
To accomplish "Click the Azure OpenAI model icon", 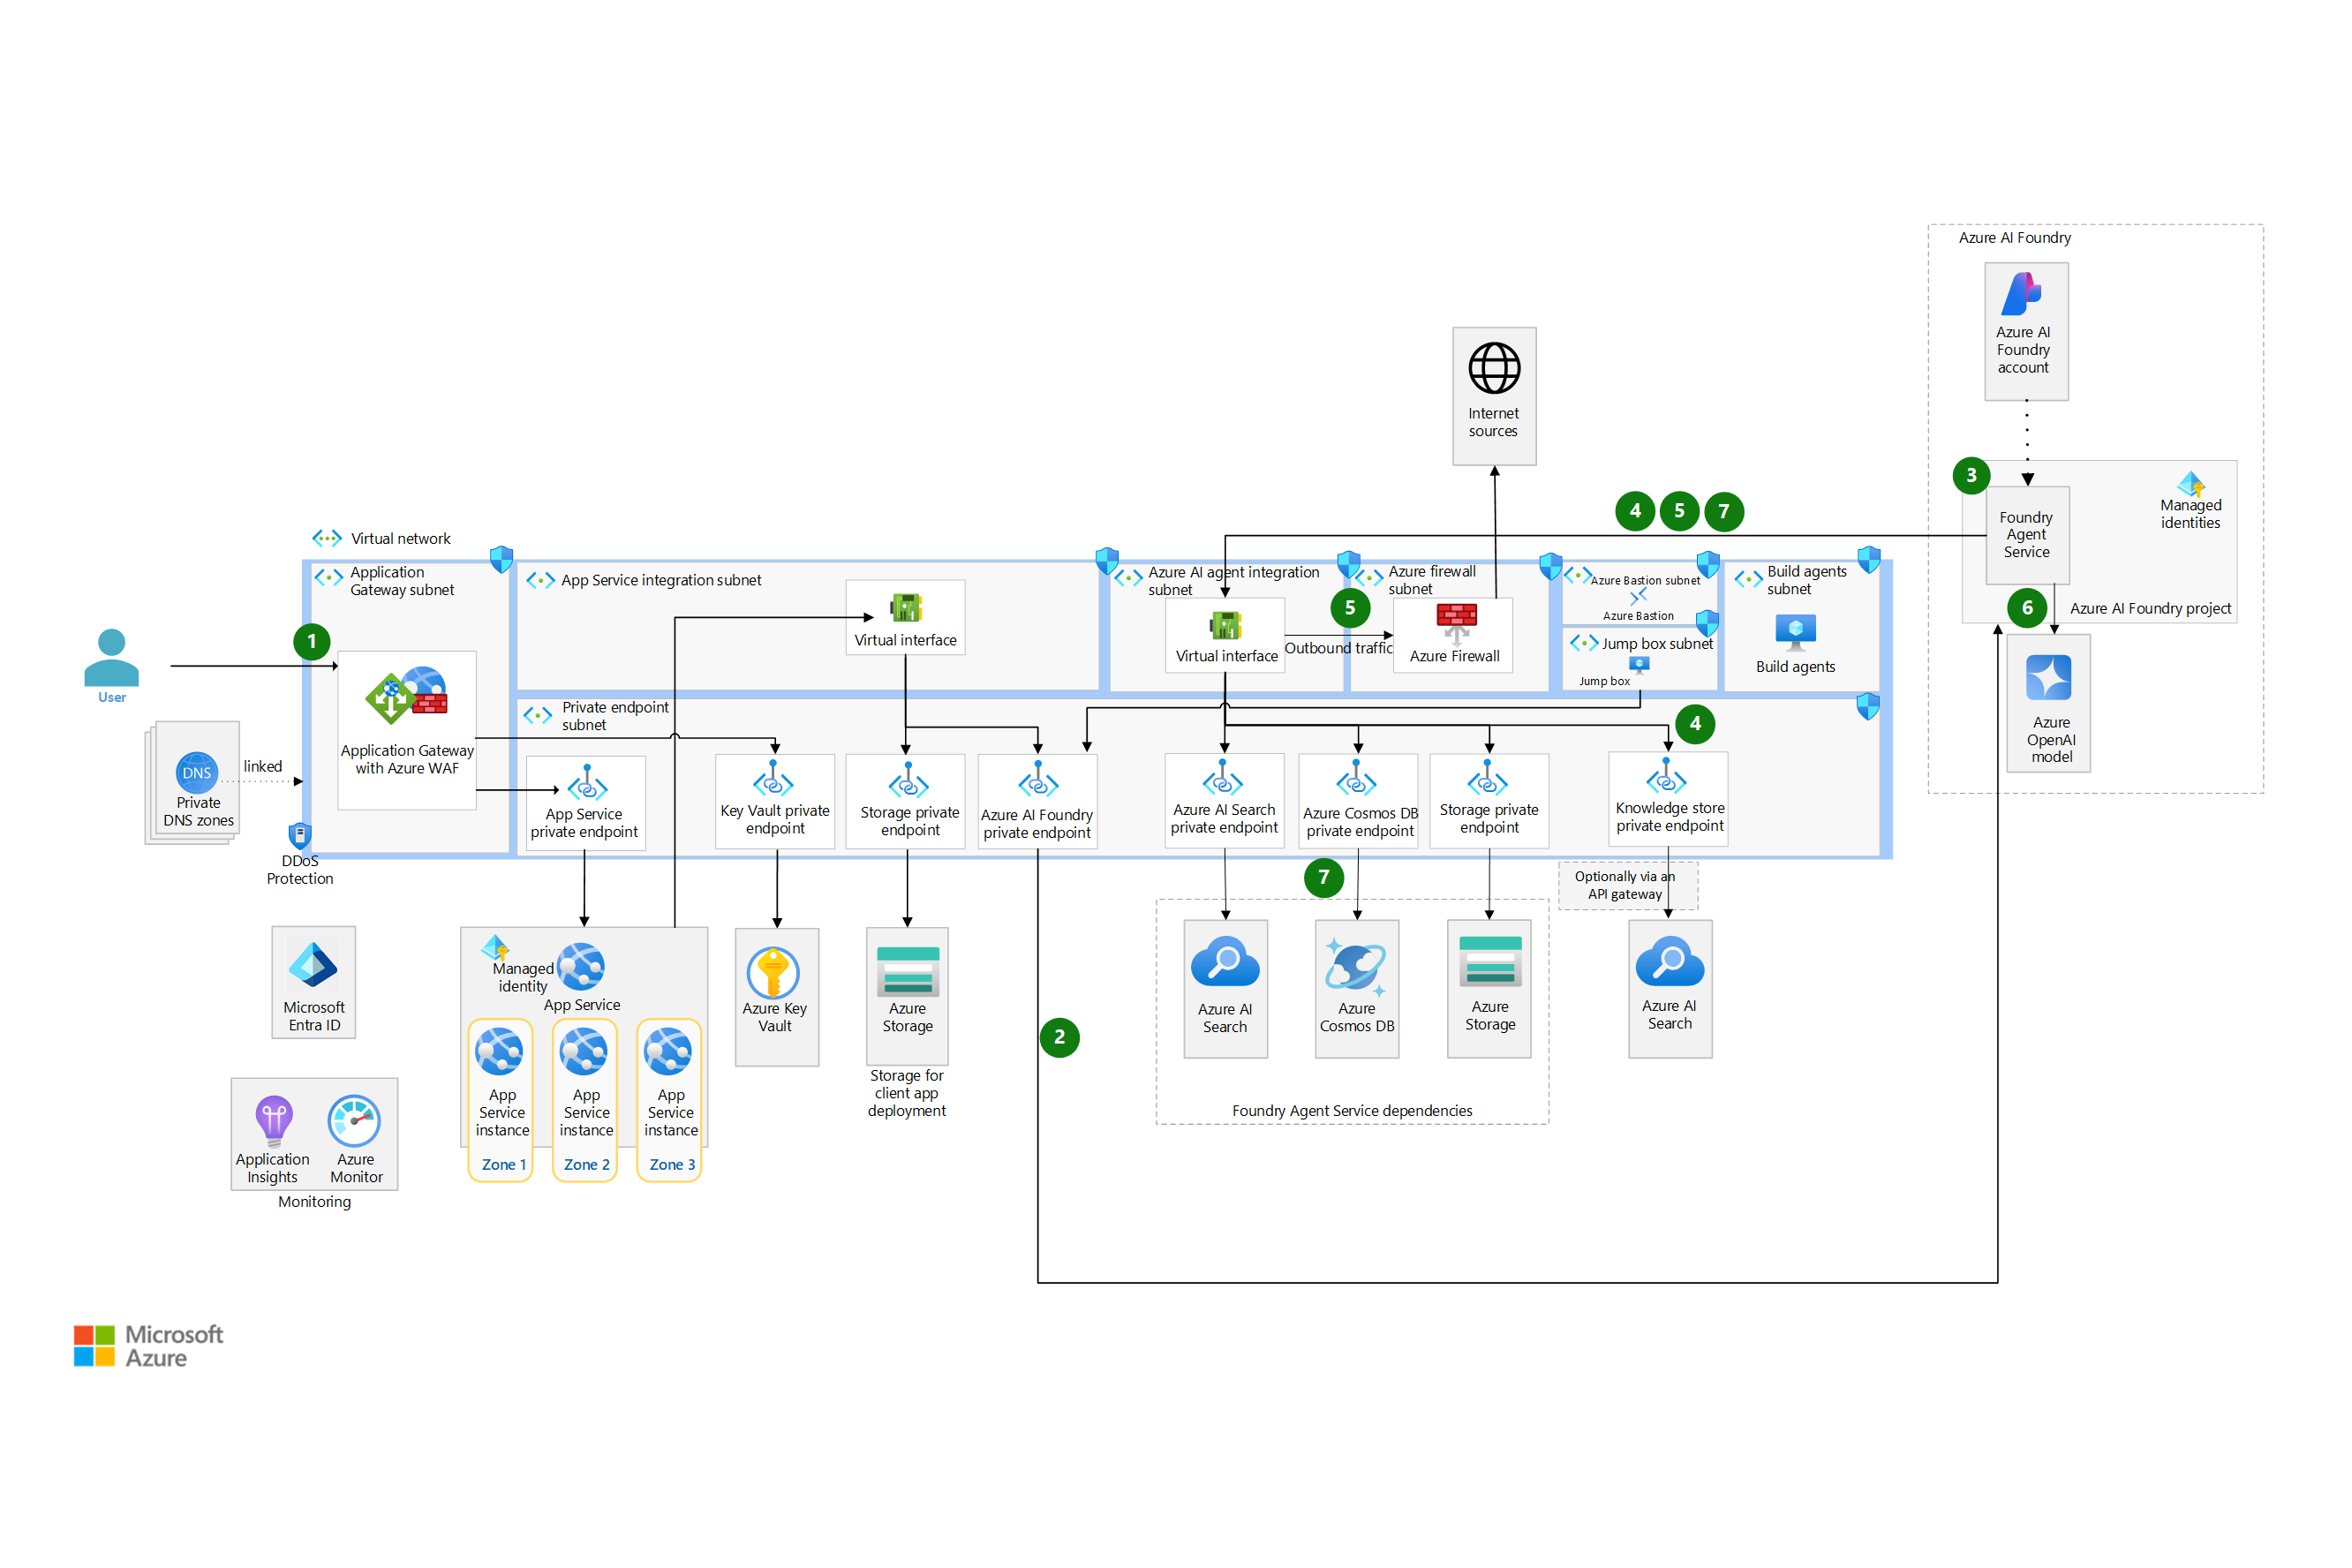I will point(2049,678).
